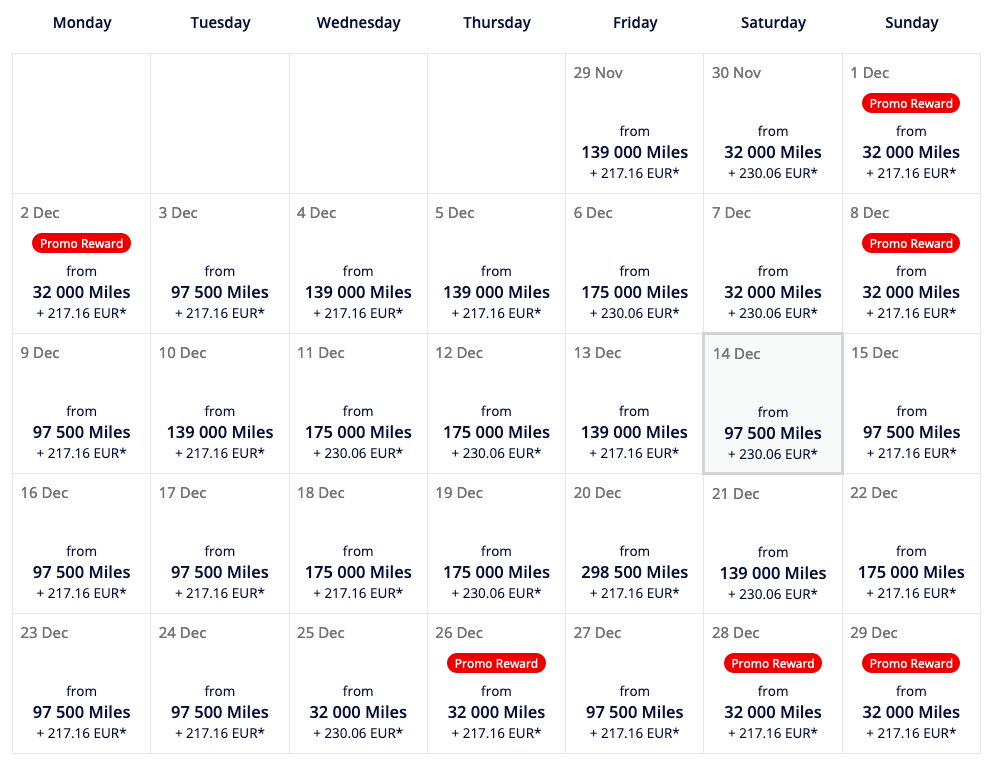Click the Promo Reward badge on 8 Dec
988x764 pixels.
[x=910, y=243]
